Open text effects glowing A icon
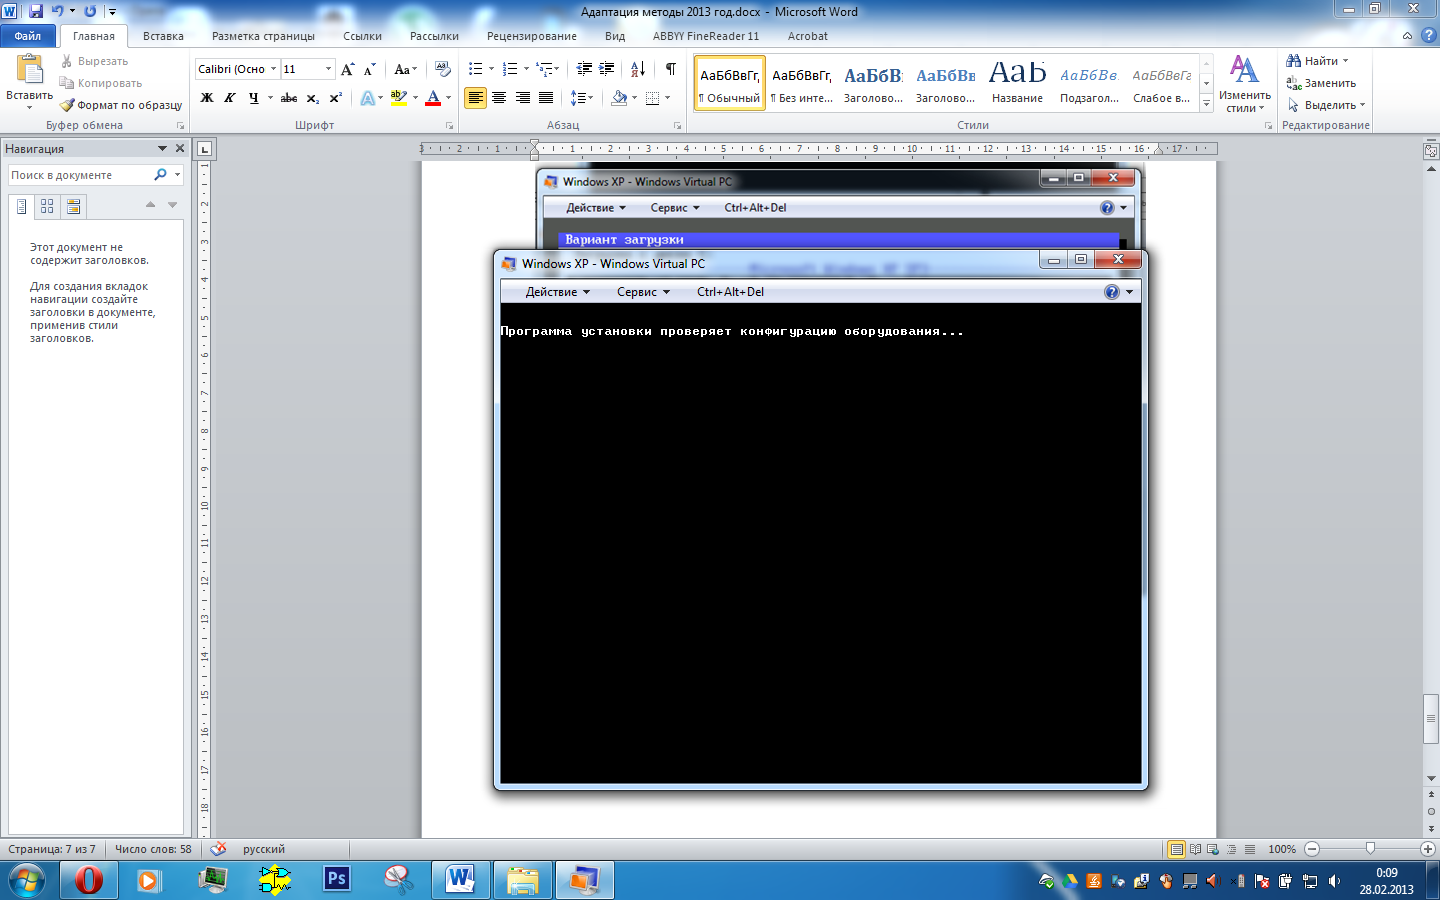The height and width of the screenshot is (900, 1440). (367, 98)
